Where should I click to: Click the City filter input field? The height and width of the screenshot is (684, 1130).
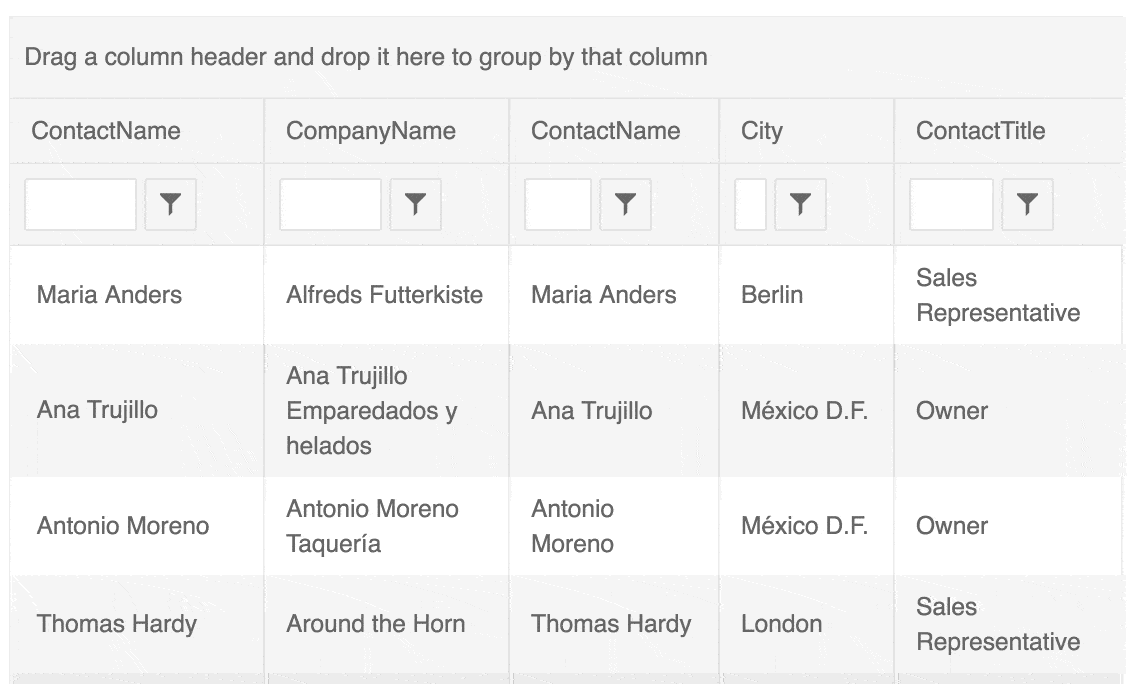coord(749,203)
